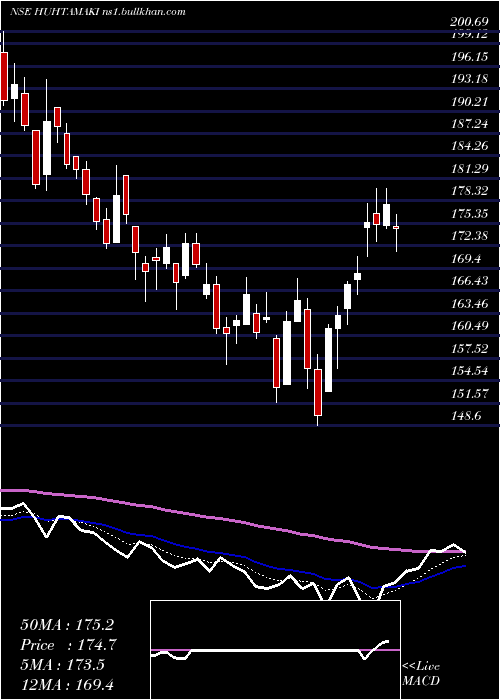The width and height of the screenshot is (500, 700).
Task: Select the 181.29 price axis label
Action: 471,170
